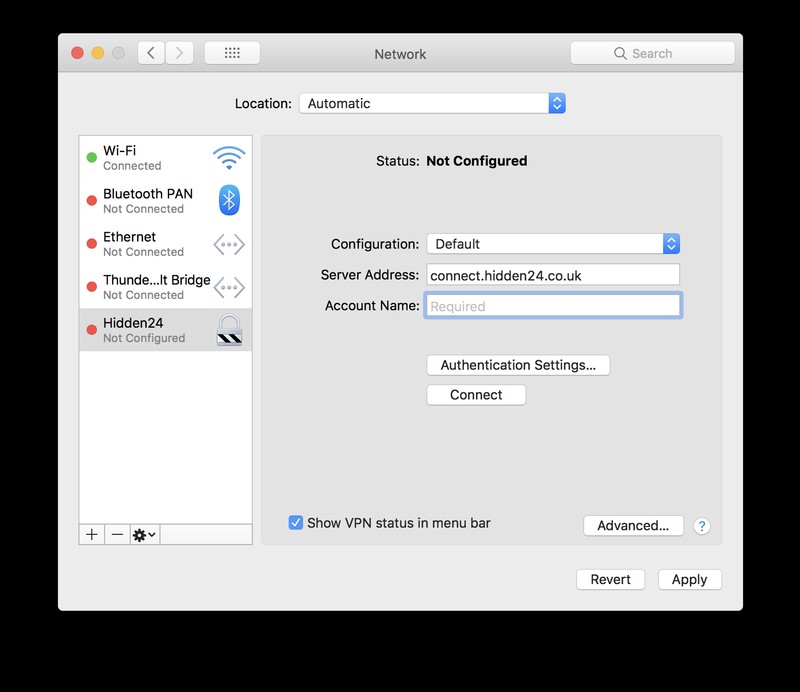Viewport: 800px width, 692px height.
Task: Click the red status dot beside Ethernet
Action: point(92,243)
